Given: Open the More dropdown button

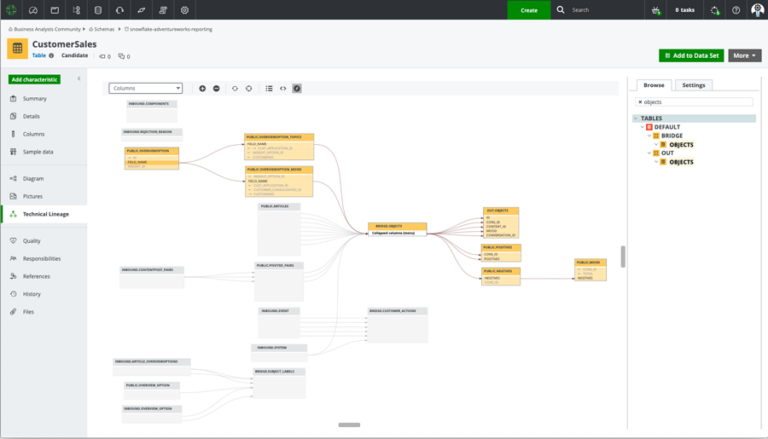Looking at the screenshot, I should (x=744, y=56).
